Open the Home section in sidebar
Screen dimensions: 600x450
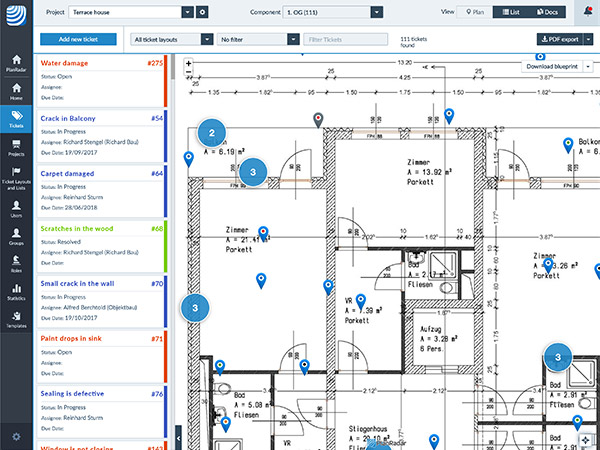(x=16, y=90)
